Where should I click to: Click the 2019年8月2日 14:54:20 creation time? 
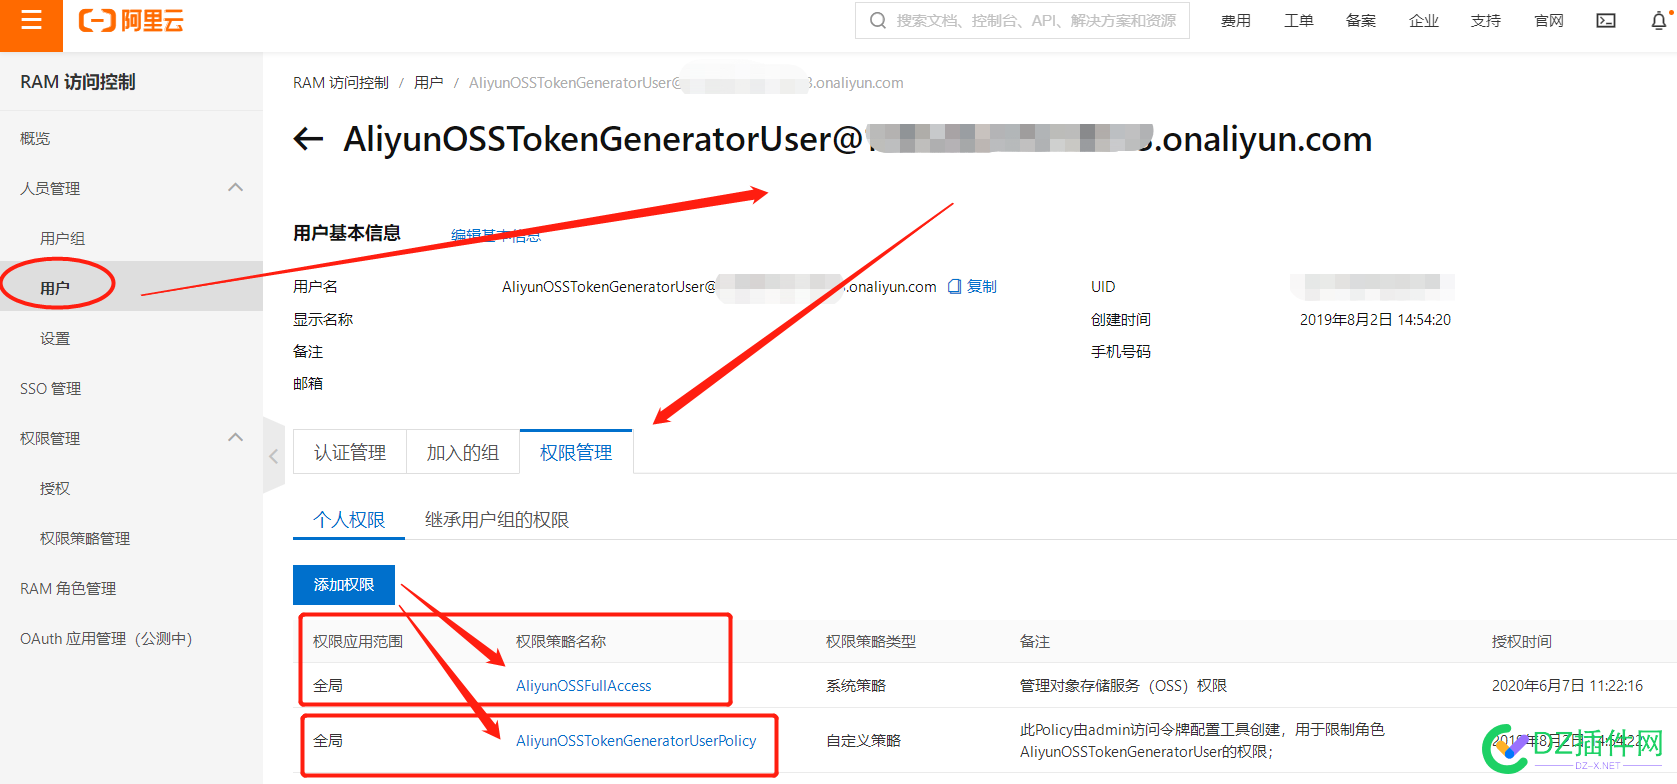(x=1375, y=319)
